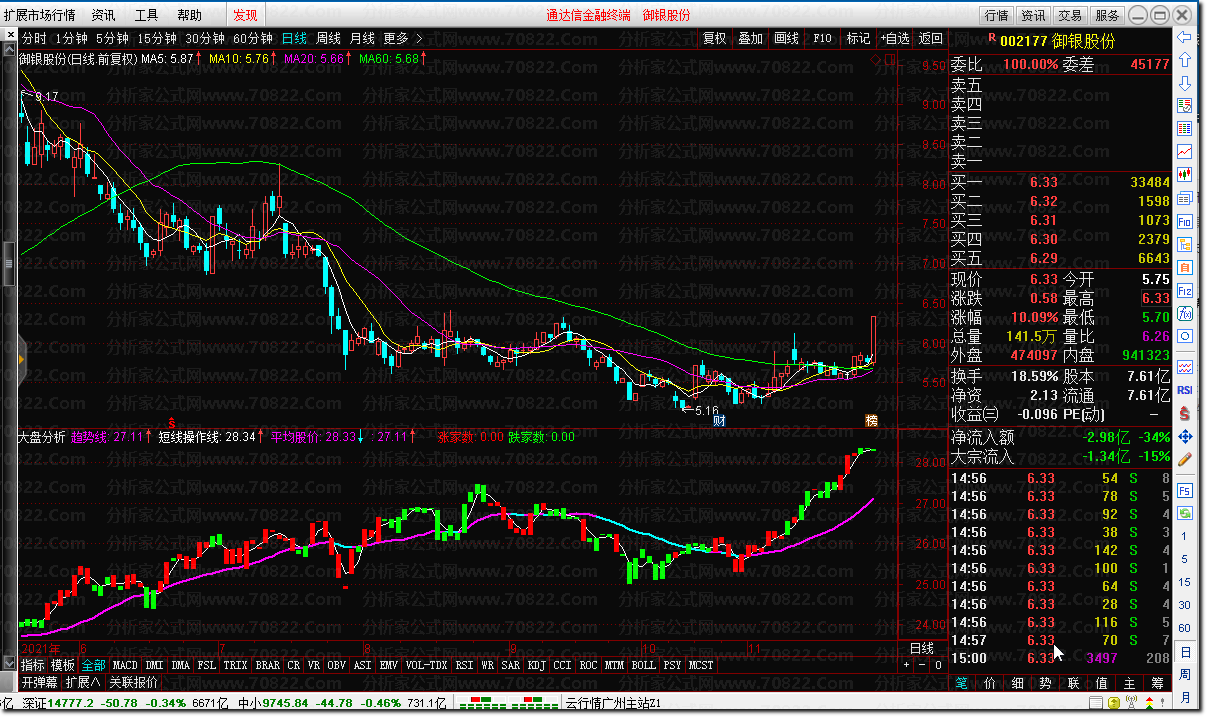Switch chart period to 1分钟
The image size is (1208, 717).
[x=72, y=38]
